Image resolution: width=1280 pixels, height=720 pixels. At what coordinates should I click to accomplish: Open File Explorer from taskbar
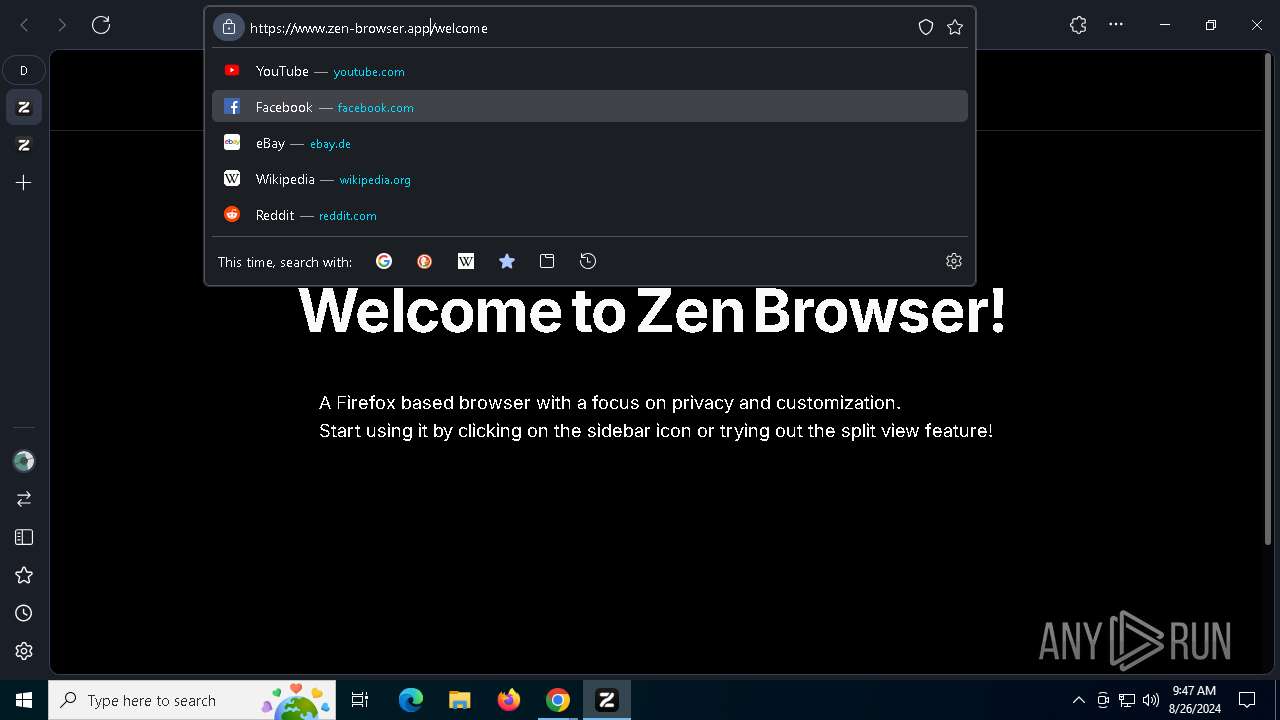tap(460, 700)
